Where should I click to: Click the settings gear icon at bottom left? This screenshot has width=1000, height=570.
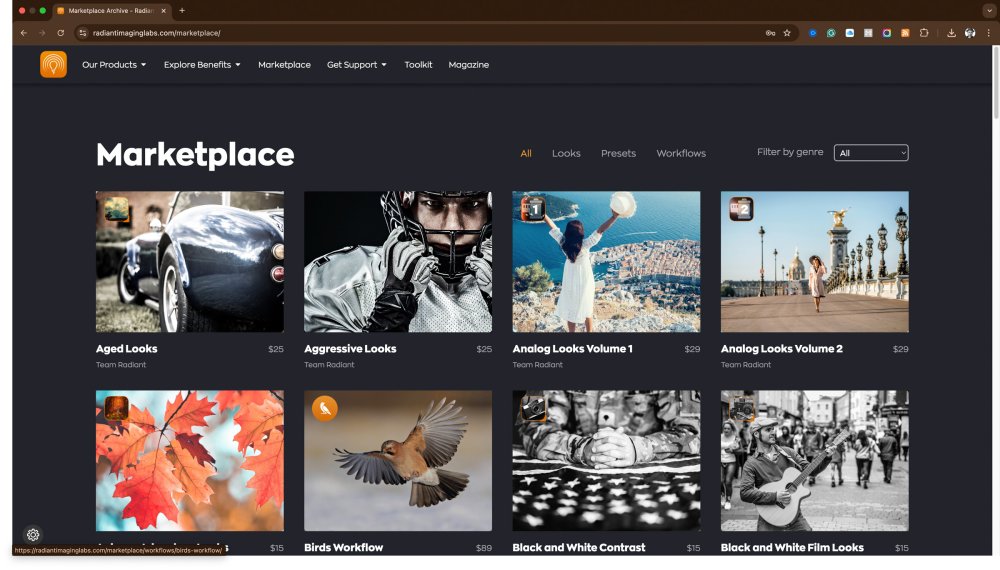[33, 535]
